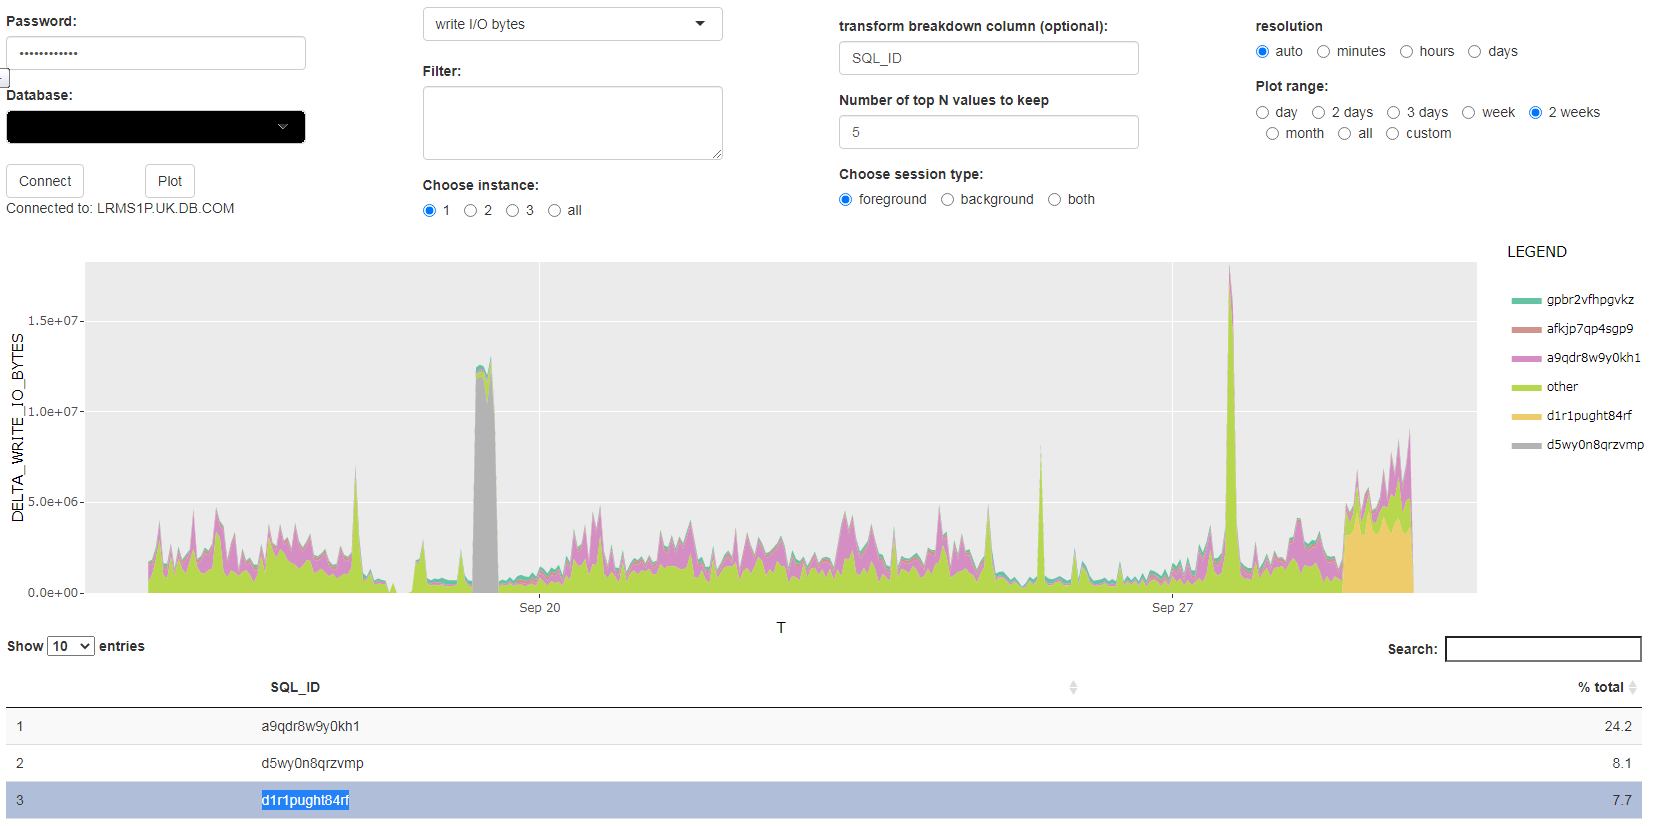Image resolution: width=1656 pixels, height=826 pixels.
Task: Click the 'Number of top N values' field
Action: tap(988, 132)
